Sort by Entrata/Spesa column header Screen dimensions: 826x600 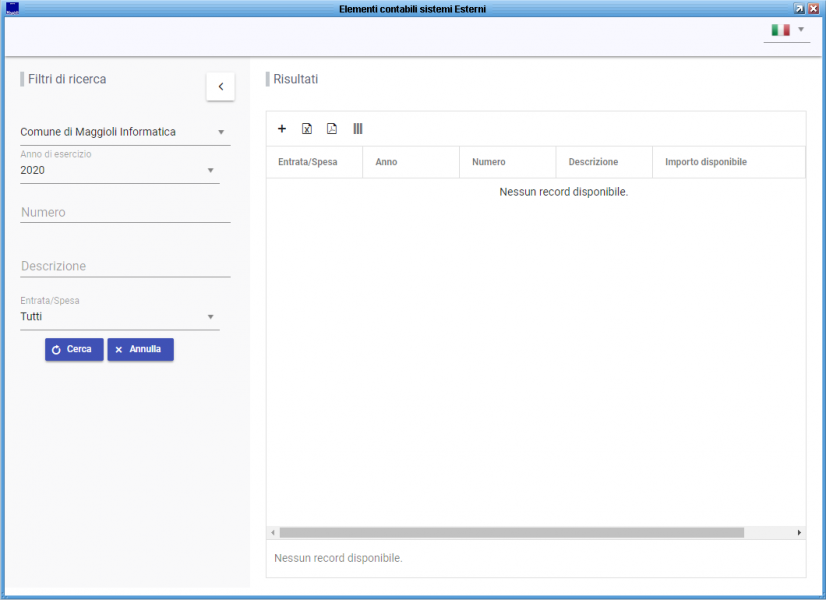(306, 162)
